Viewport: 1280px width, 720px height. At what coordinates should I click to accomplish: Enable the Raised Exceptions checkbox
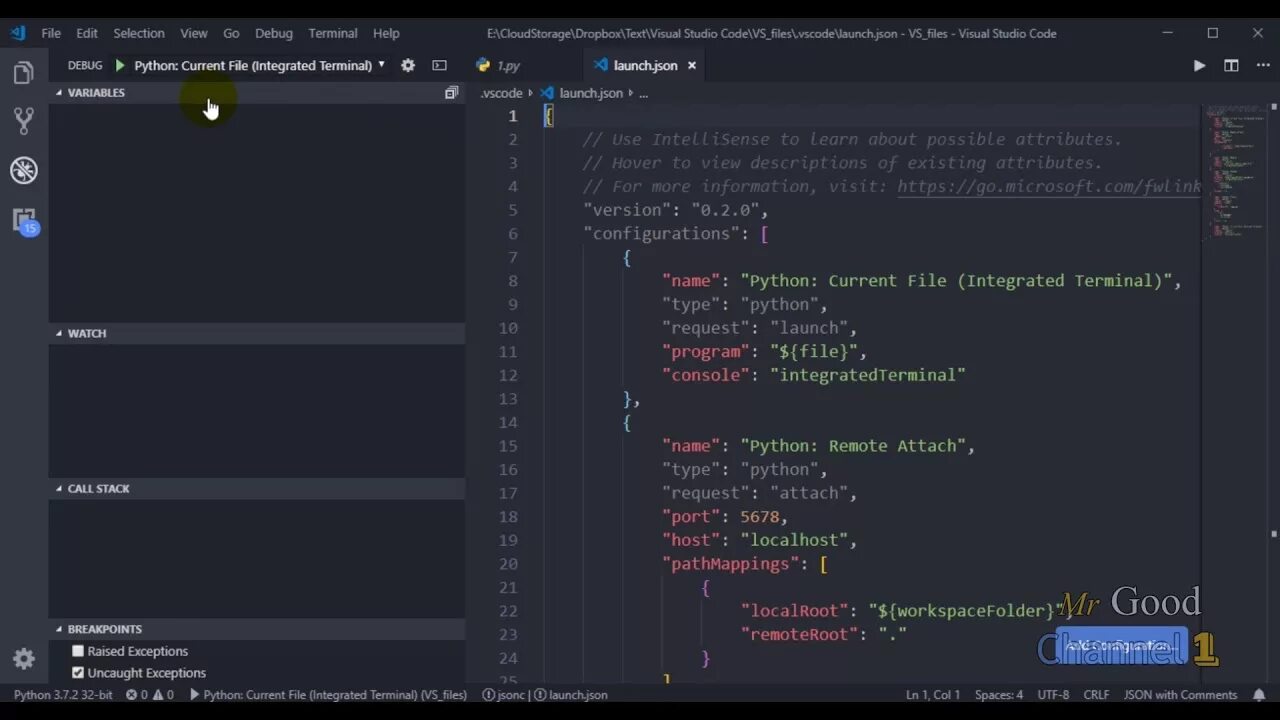78,651
